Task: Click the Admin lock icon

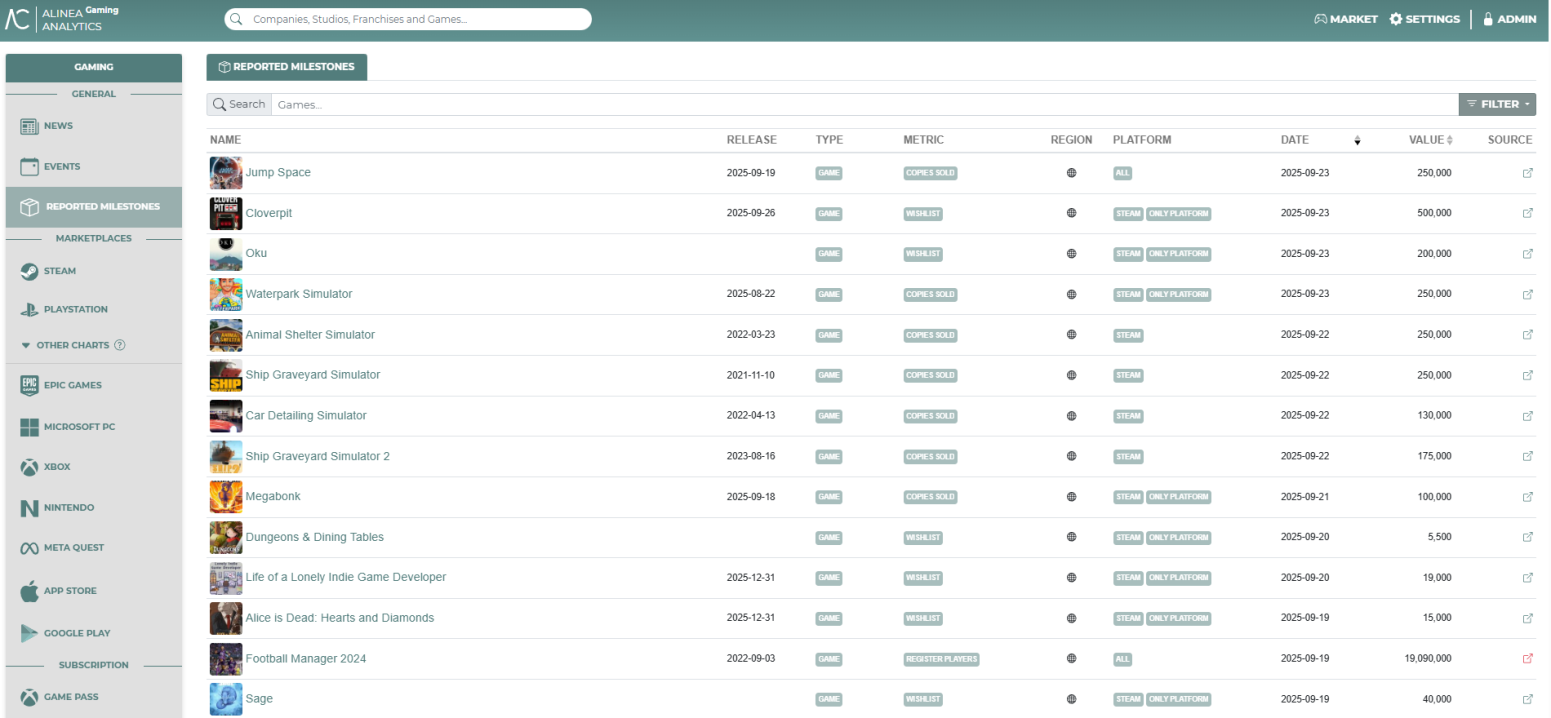Action: coord(1488,19)
